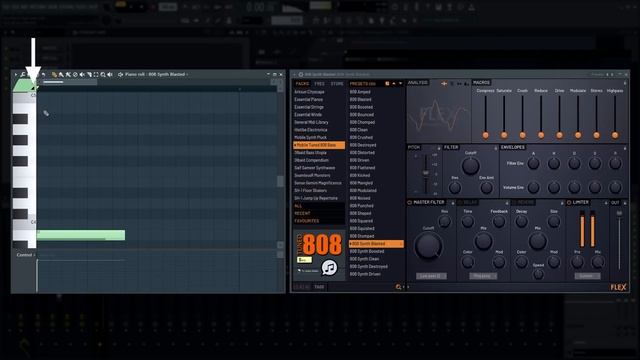Click the Filter Env attack knob

click(533, 164)
